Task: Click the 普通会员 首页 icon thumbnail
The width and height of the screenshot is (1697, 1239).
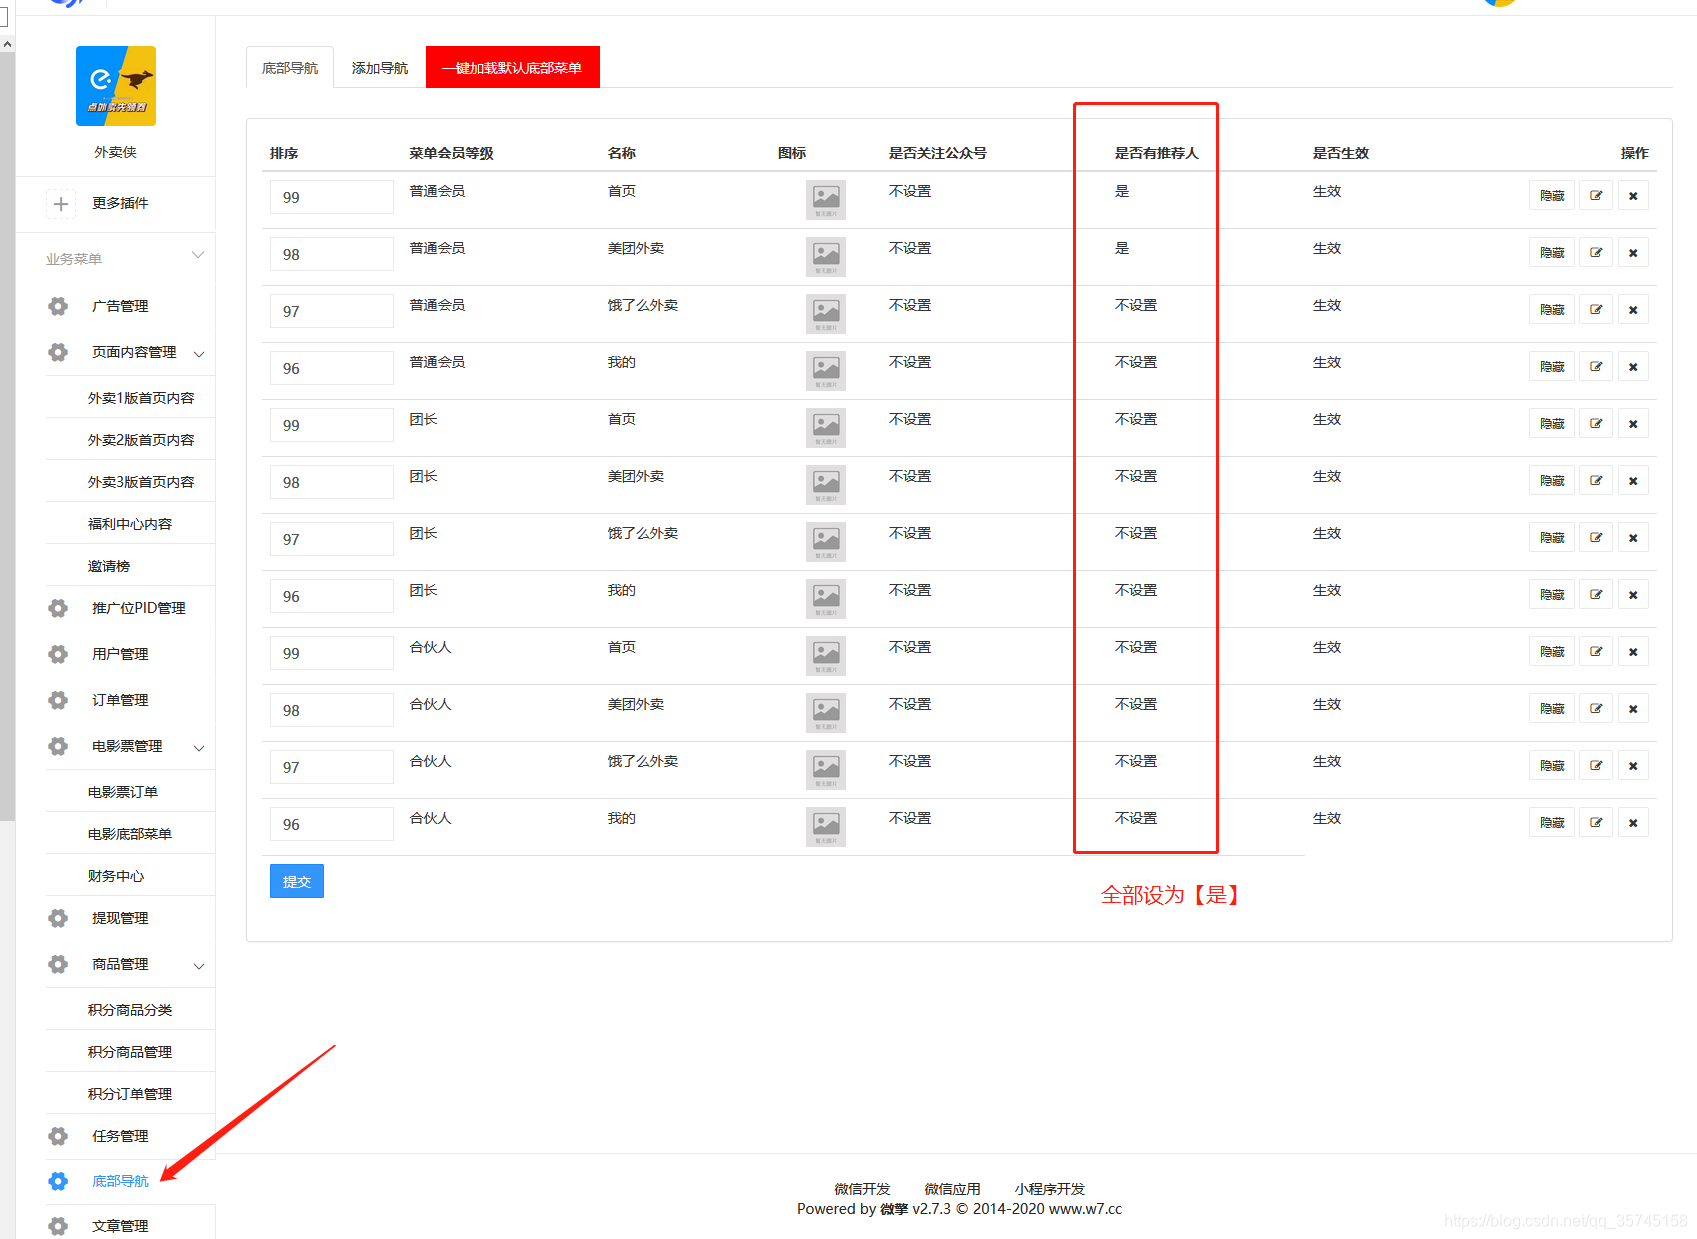Action: (826, 200)
